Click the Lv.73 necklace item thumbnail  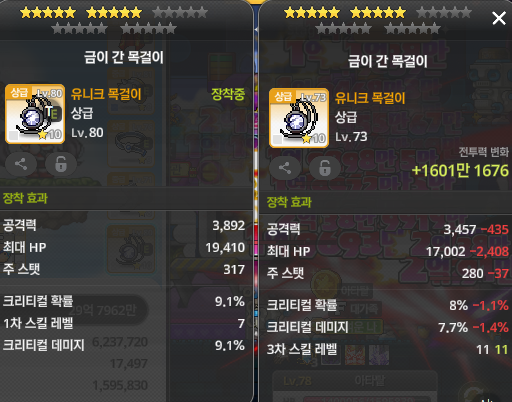tap(299, 118)
